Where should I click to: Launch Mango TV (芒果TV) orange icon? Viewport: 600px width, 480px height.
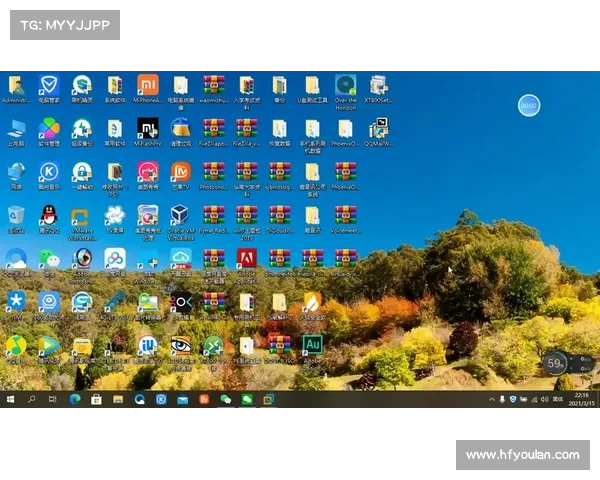181,172
